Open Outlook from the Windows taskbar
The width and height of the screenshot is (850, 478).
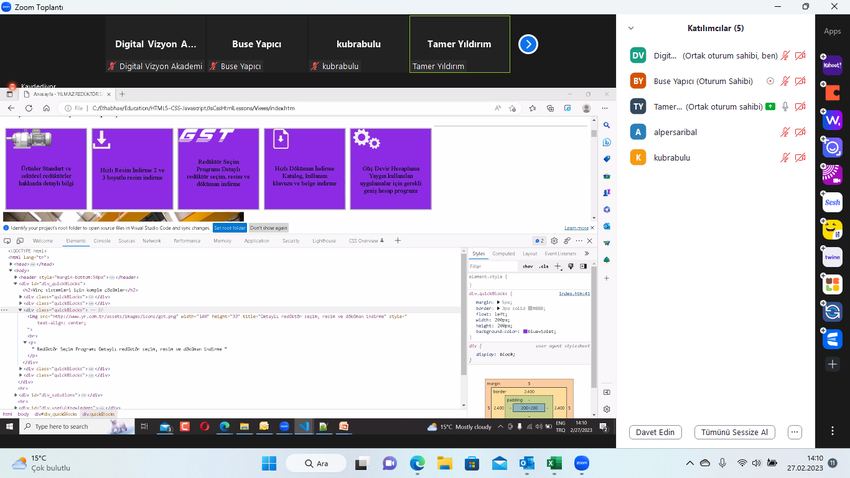pyautogui.click(x=526, y=463)
